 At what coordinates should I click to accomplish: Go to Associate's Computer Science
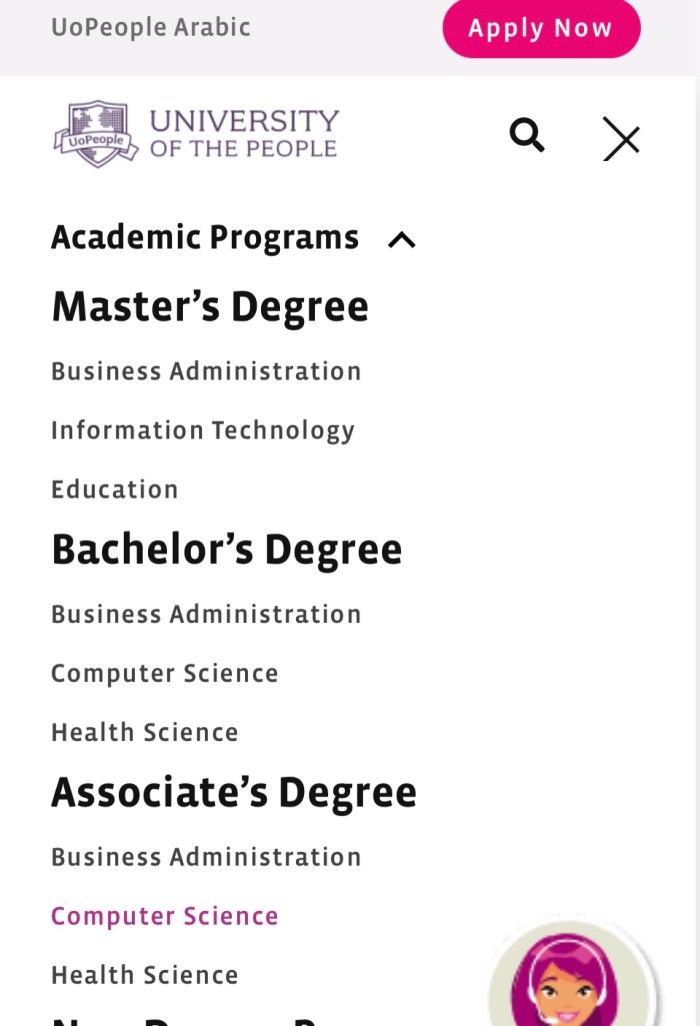point(165,916)
